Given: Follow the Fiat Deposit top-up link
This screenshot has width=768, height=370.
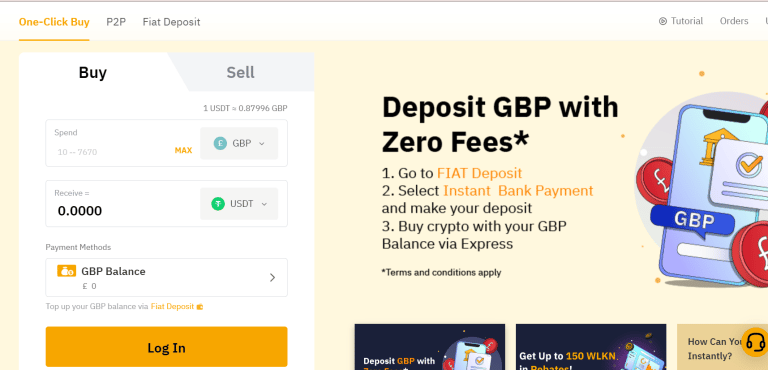Looking at the screenshot, I should 172,307.
